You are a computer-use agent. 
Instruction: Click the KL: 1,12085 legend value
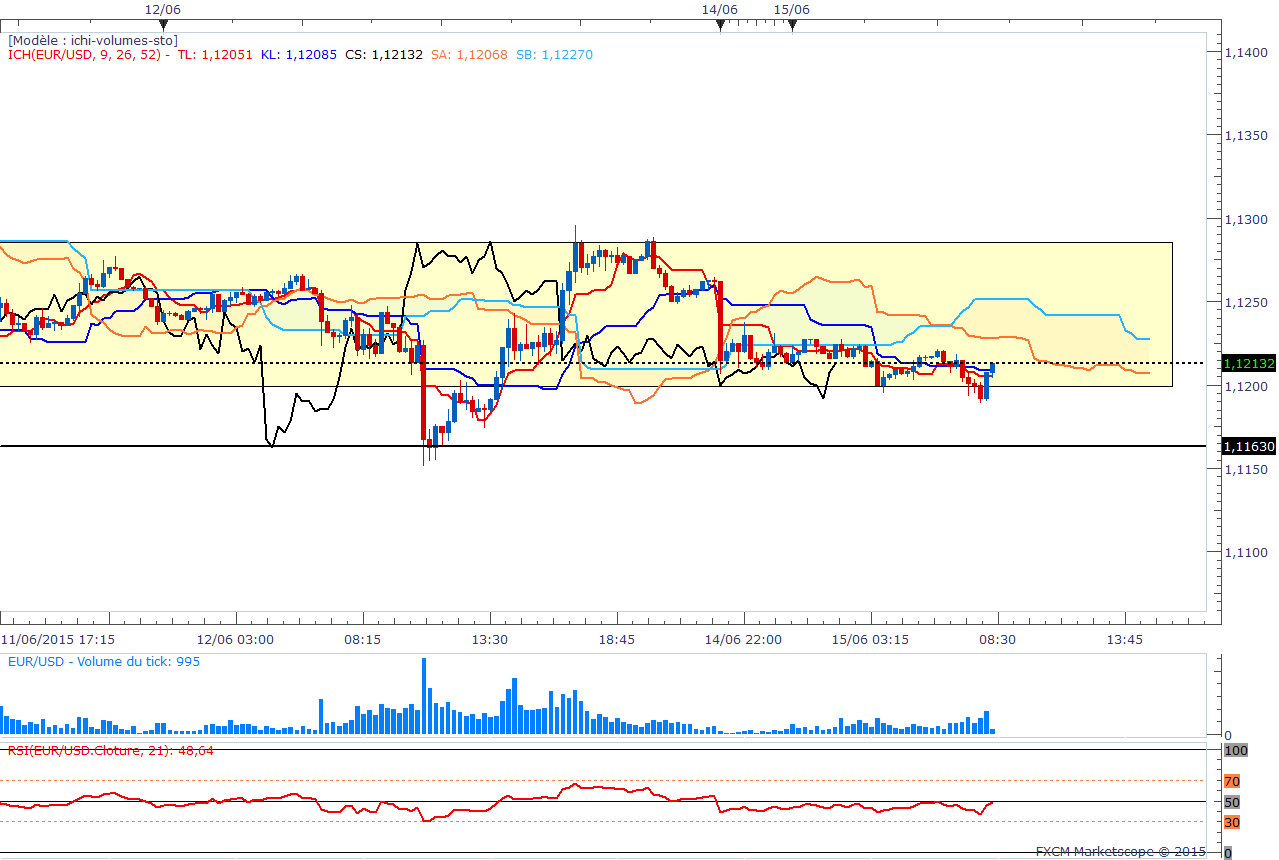click(x=299, y=55)
